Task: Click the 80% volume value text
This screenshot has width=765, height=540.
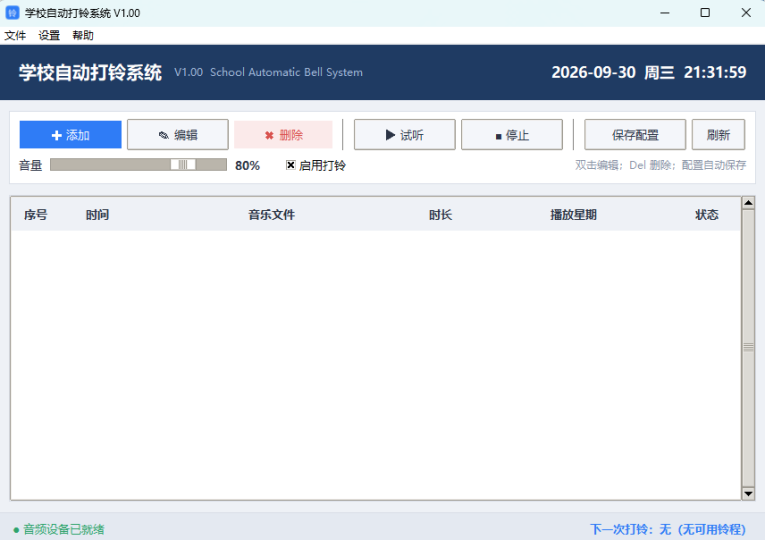Action: click(x=247, y=166)
